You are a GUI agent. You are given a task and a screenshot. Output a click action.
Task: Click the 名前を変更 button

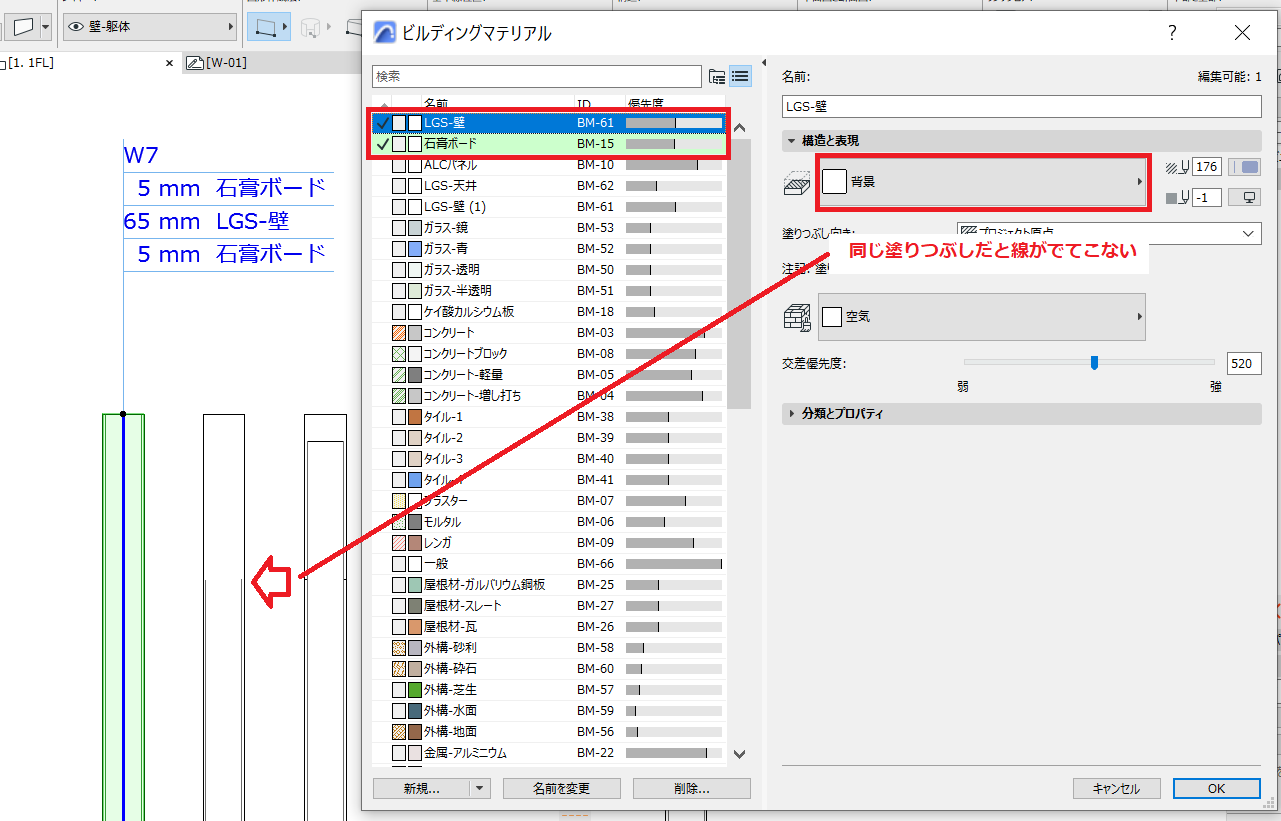[x=562, y=789]
